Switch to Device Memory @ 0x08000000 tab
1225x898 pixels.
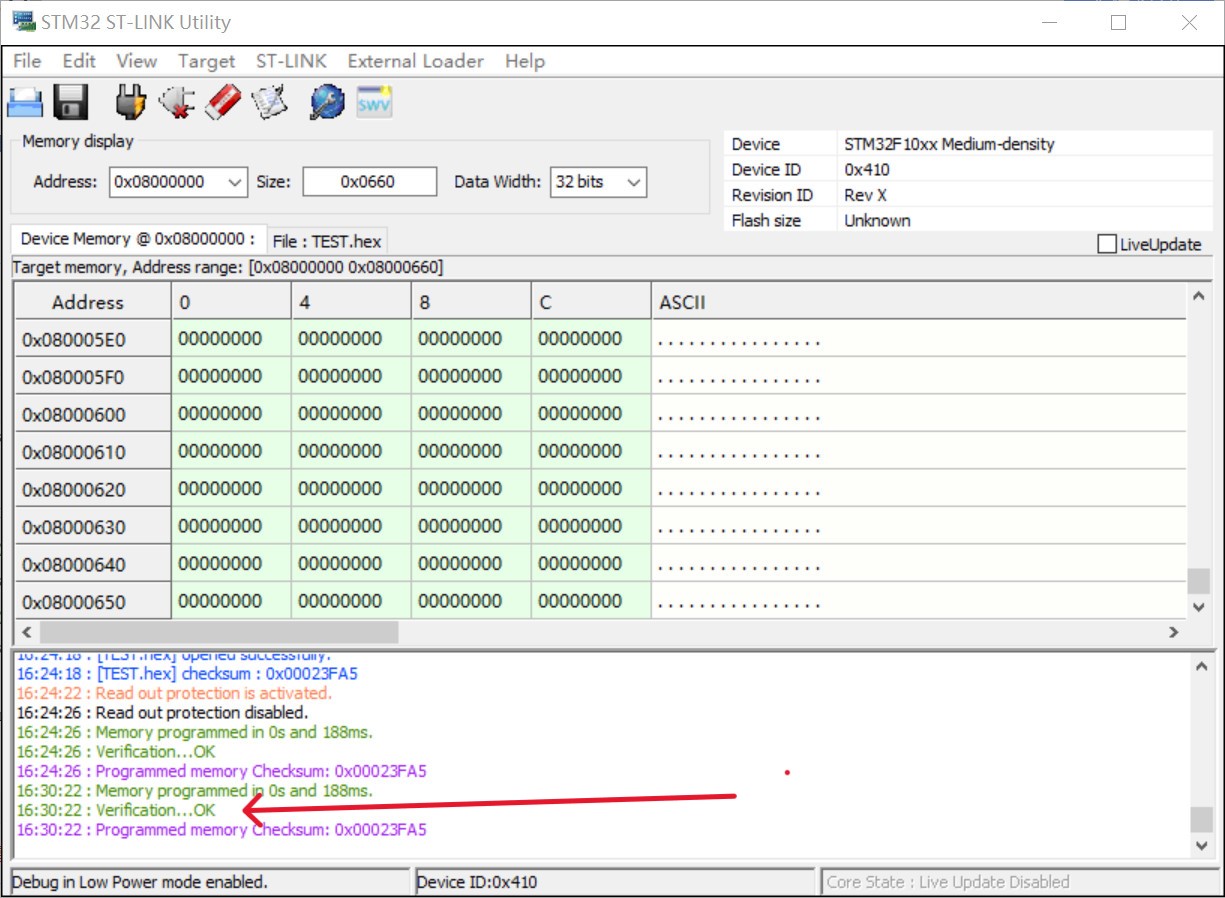click(138, 239)
